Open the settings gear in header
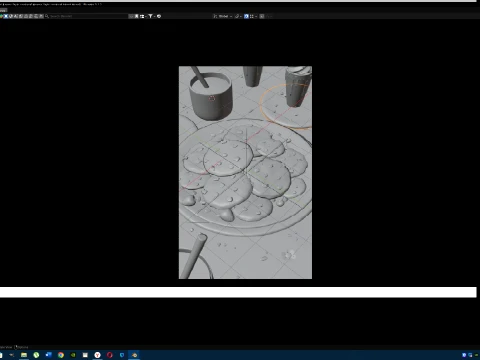This screenshot has height=360, width=480. (x=159, y=16)
